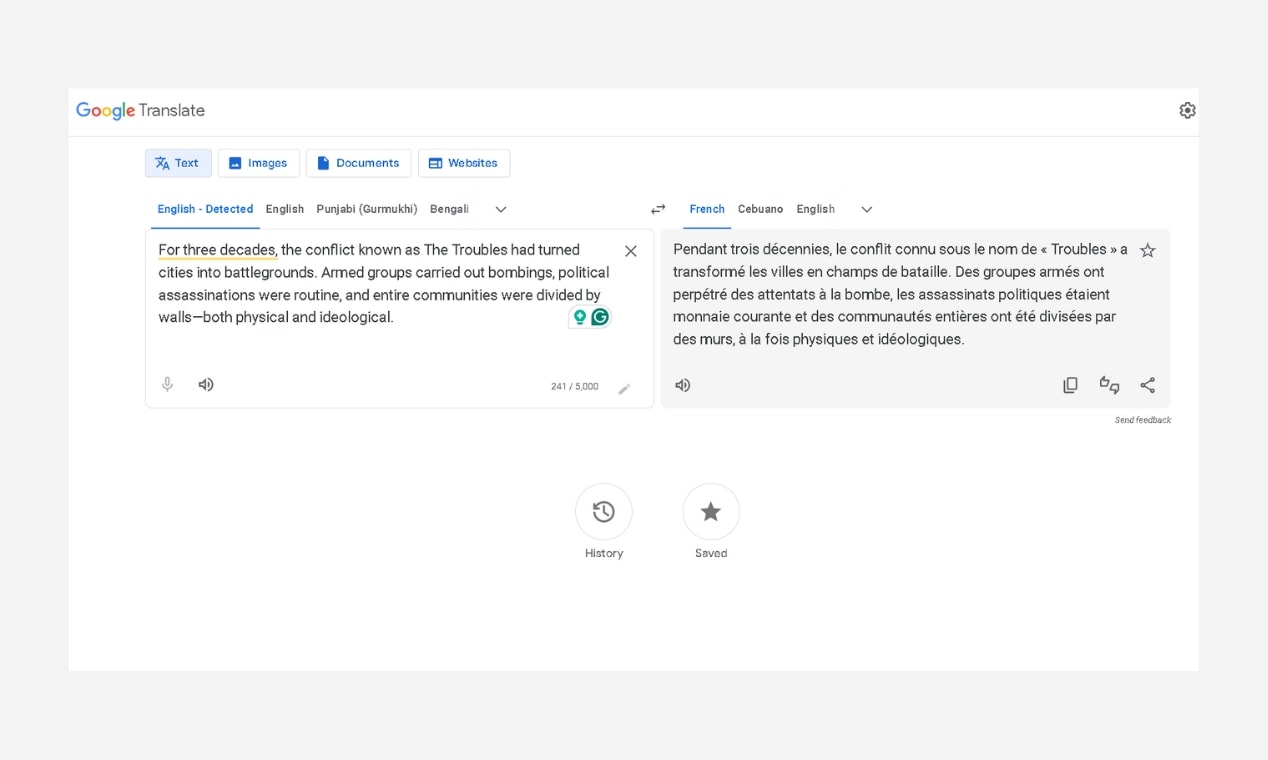Choose Bengali as source language
The image size is (1268, 760).
click(449, 209)
